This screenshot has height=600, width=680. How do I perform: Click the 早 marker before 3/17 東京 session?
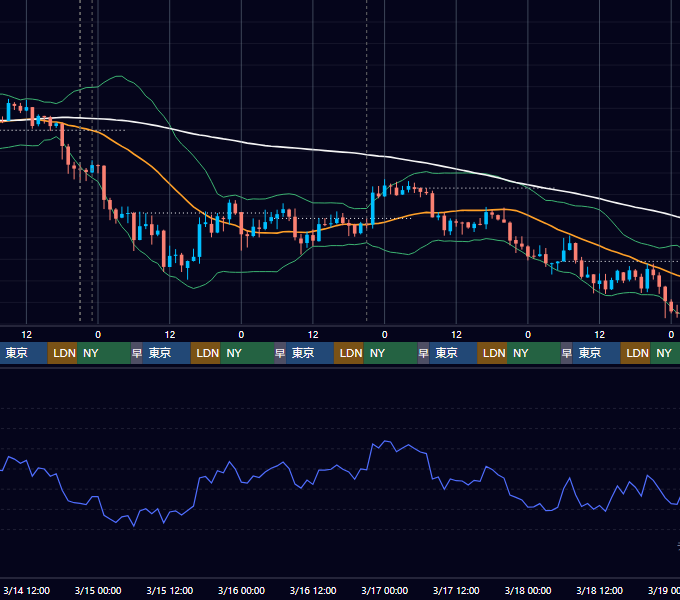pyautogui.click(x=423, y=353)
